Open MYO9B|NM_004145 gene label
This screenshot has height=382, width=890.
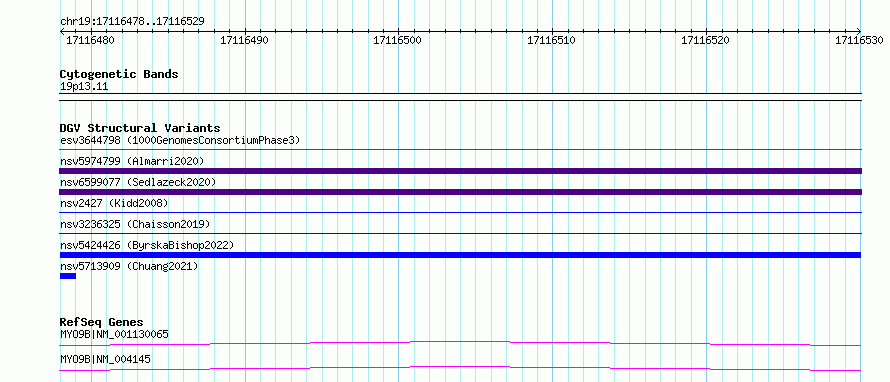pyautogui.click(x=105, y=359)
